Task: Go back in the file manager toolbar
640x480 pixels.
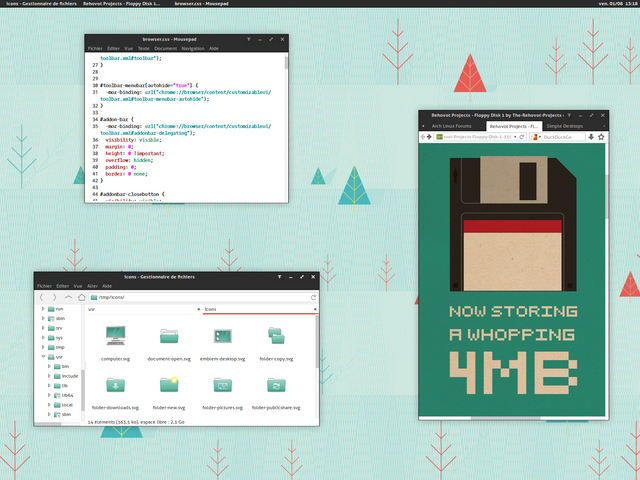Action: [42, 297]
